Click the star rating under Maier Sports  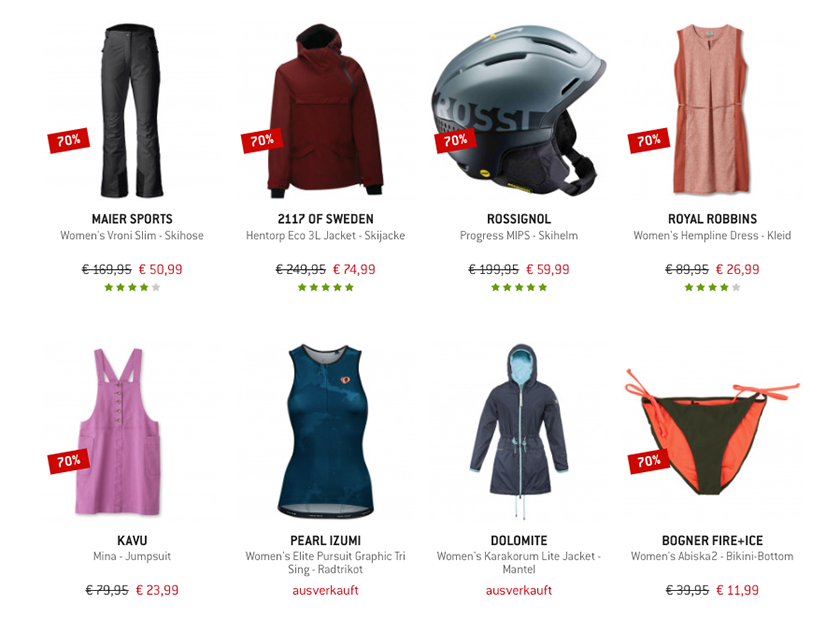(x=132, y=287)
